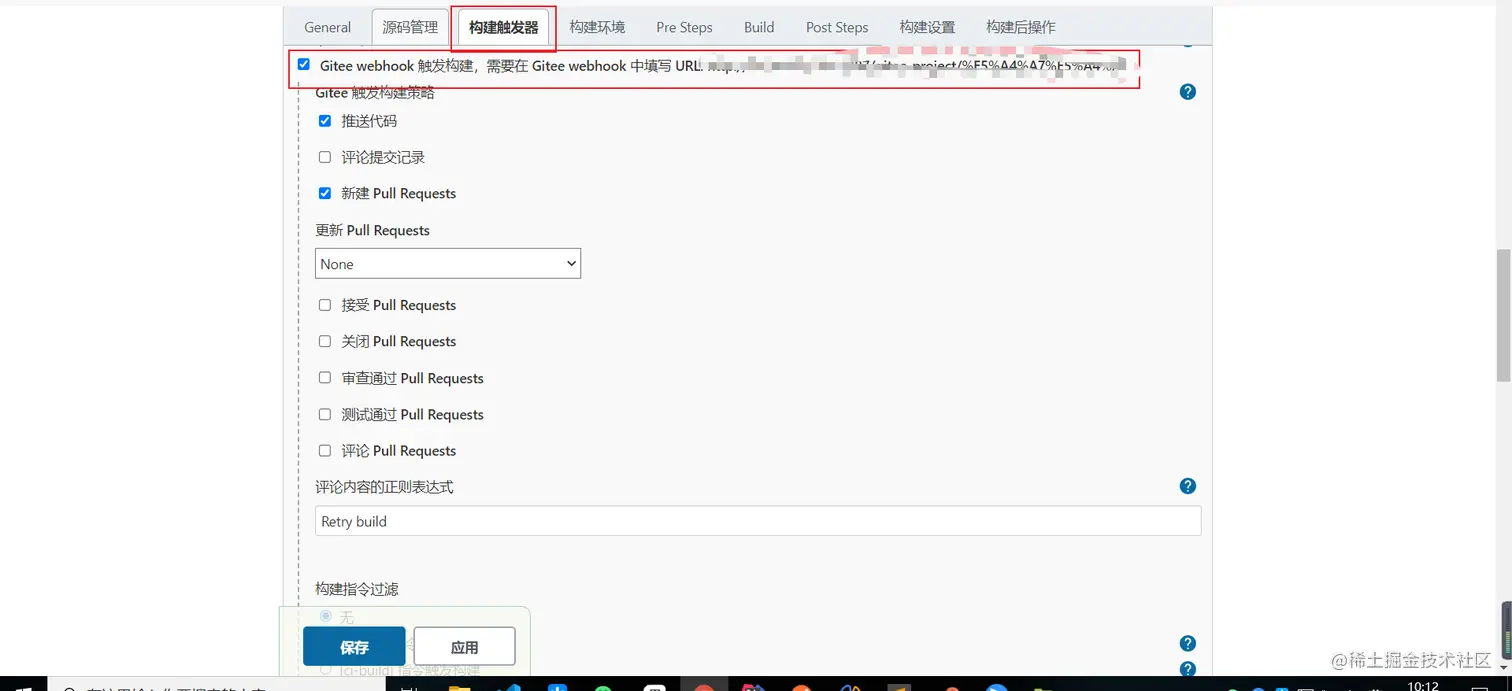The width and height of the screenshot is (1512, 691).
Task: Uncheck Gitee webhook 触发构建 checkbox
Action: (x=304, y=64)
